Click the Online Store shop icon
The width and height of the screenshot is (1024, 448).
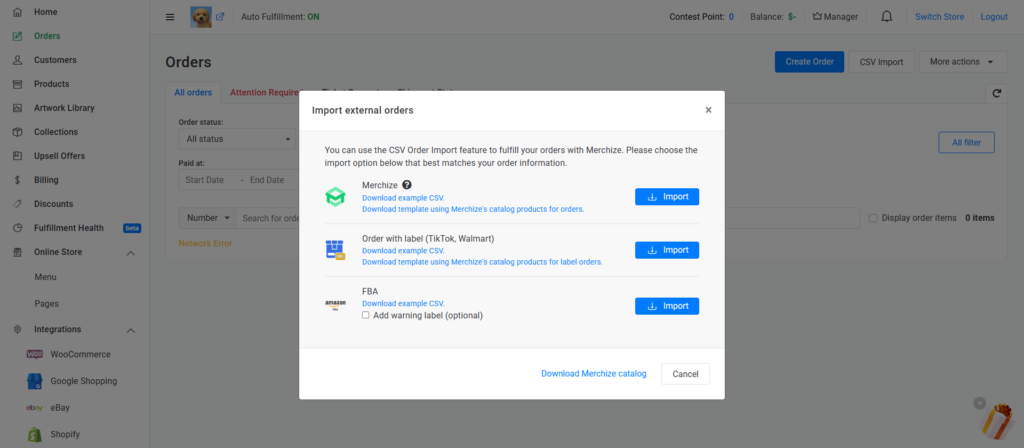18,252
